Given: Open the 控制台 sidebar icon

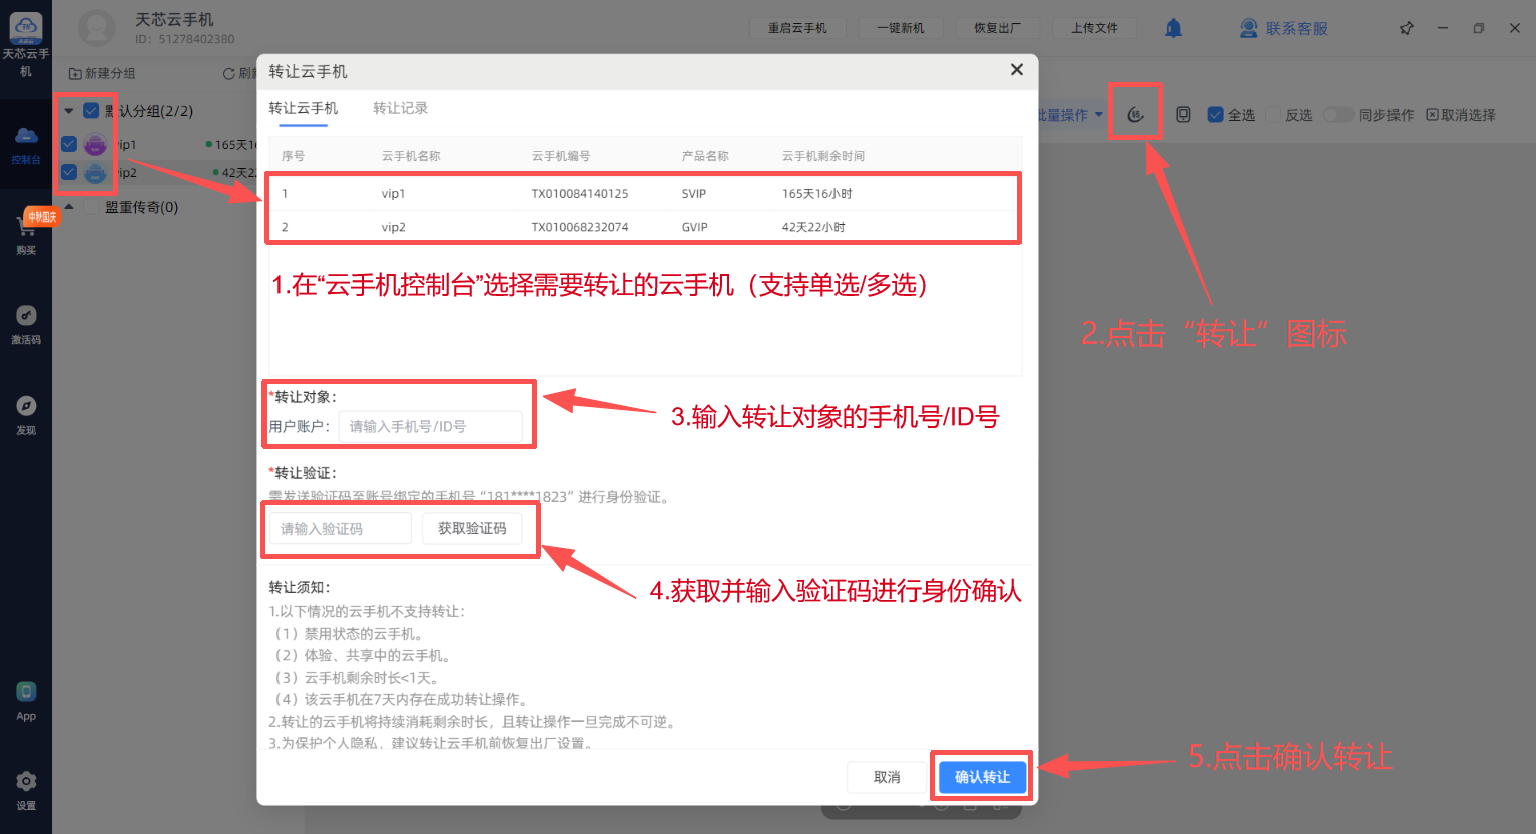Looking at the screenshot, I should 26,144.
